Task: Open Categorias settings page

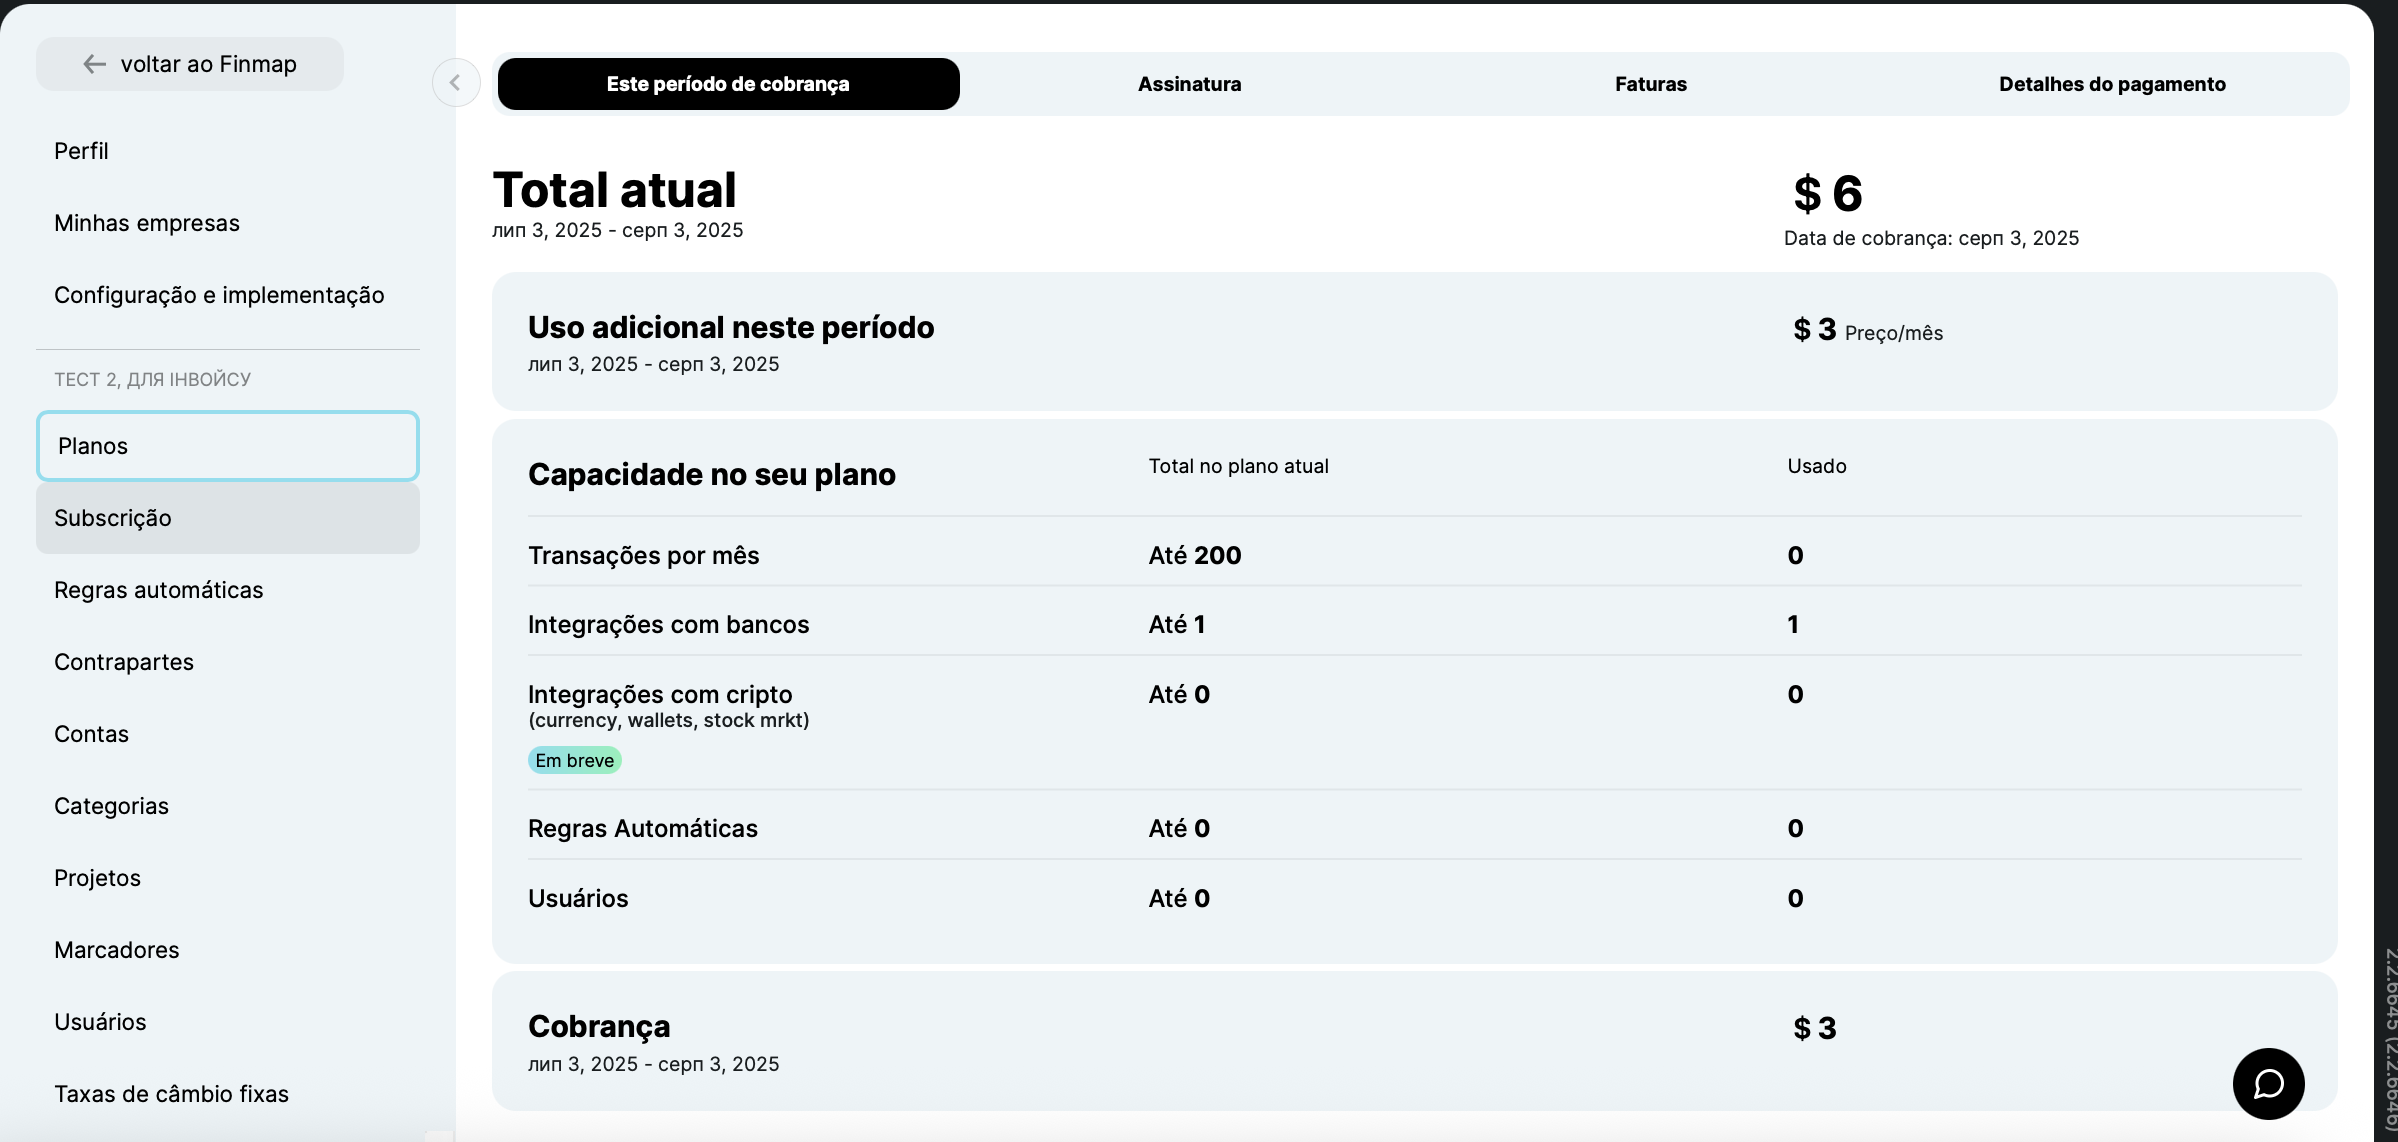Action: click(112, 806)
